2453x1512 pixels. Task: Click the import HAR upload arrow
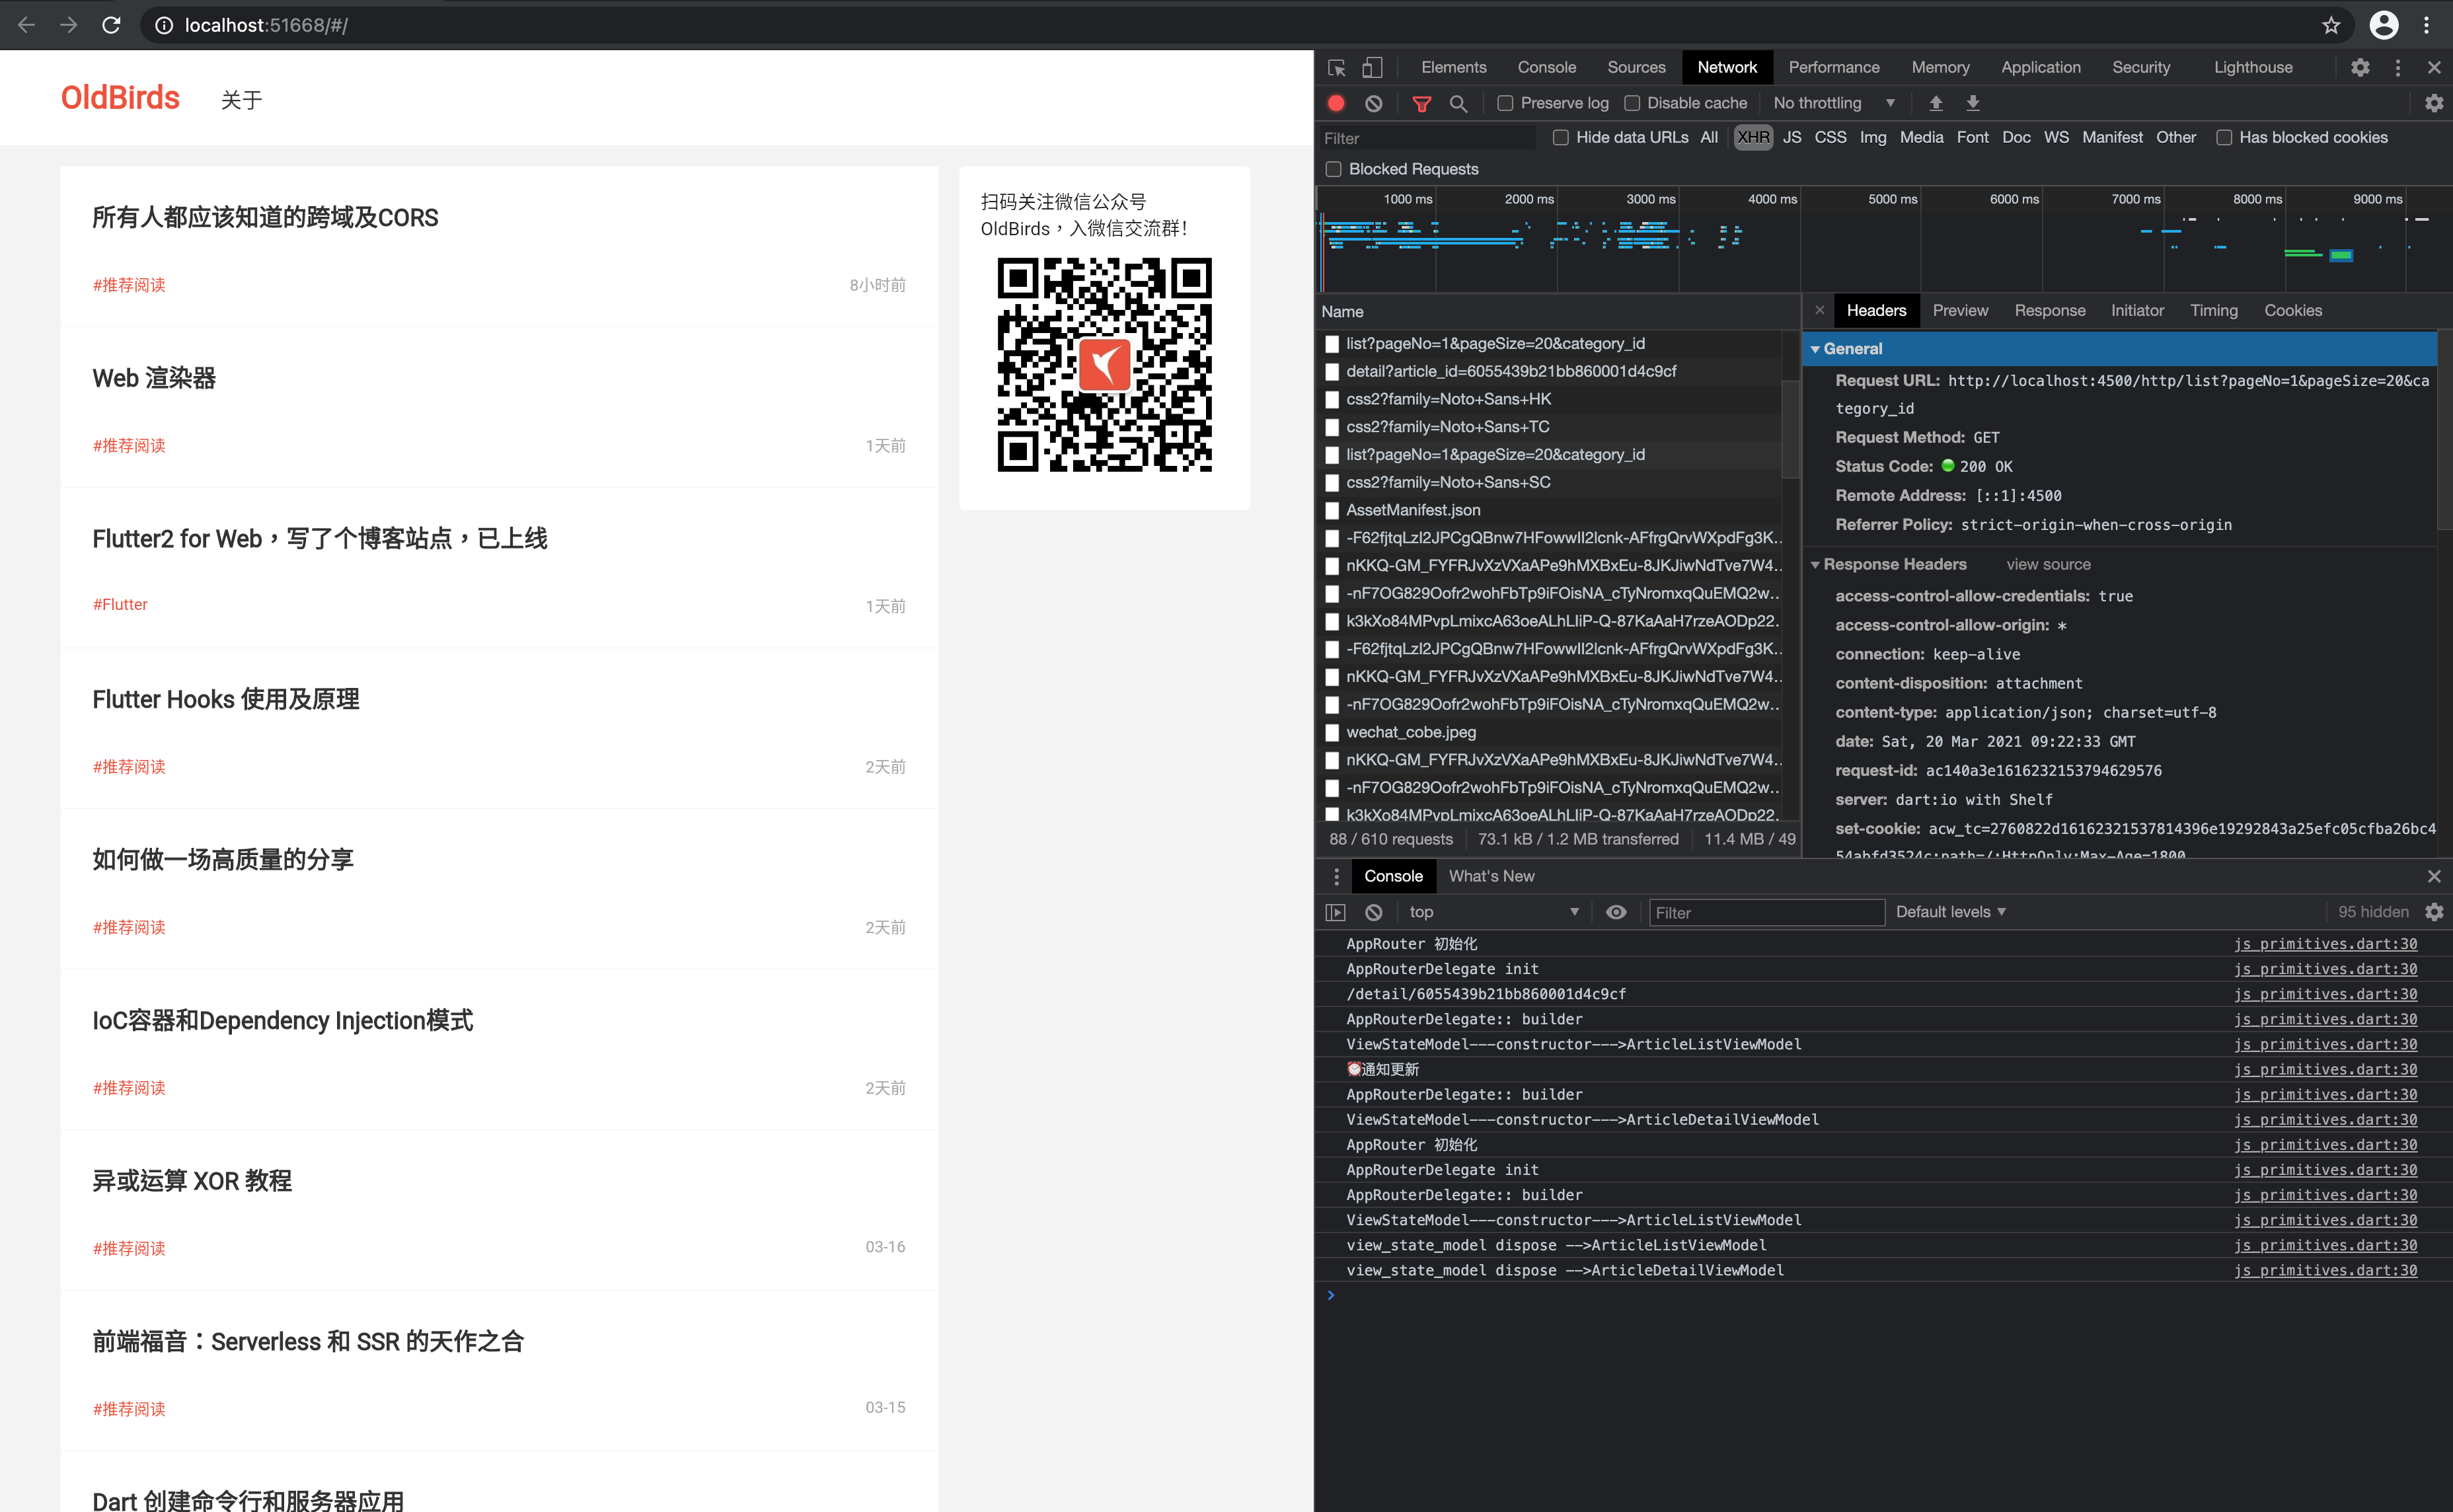coord(1936,103)
